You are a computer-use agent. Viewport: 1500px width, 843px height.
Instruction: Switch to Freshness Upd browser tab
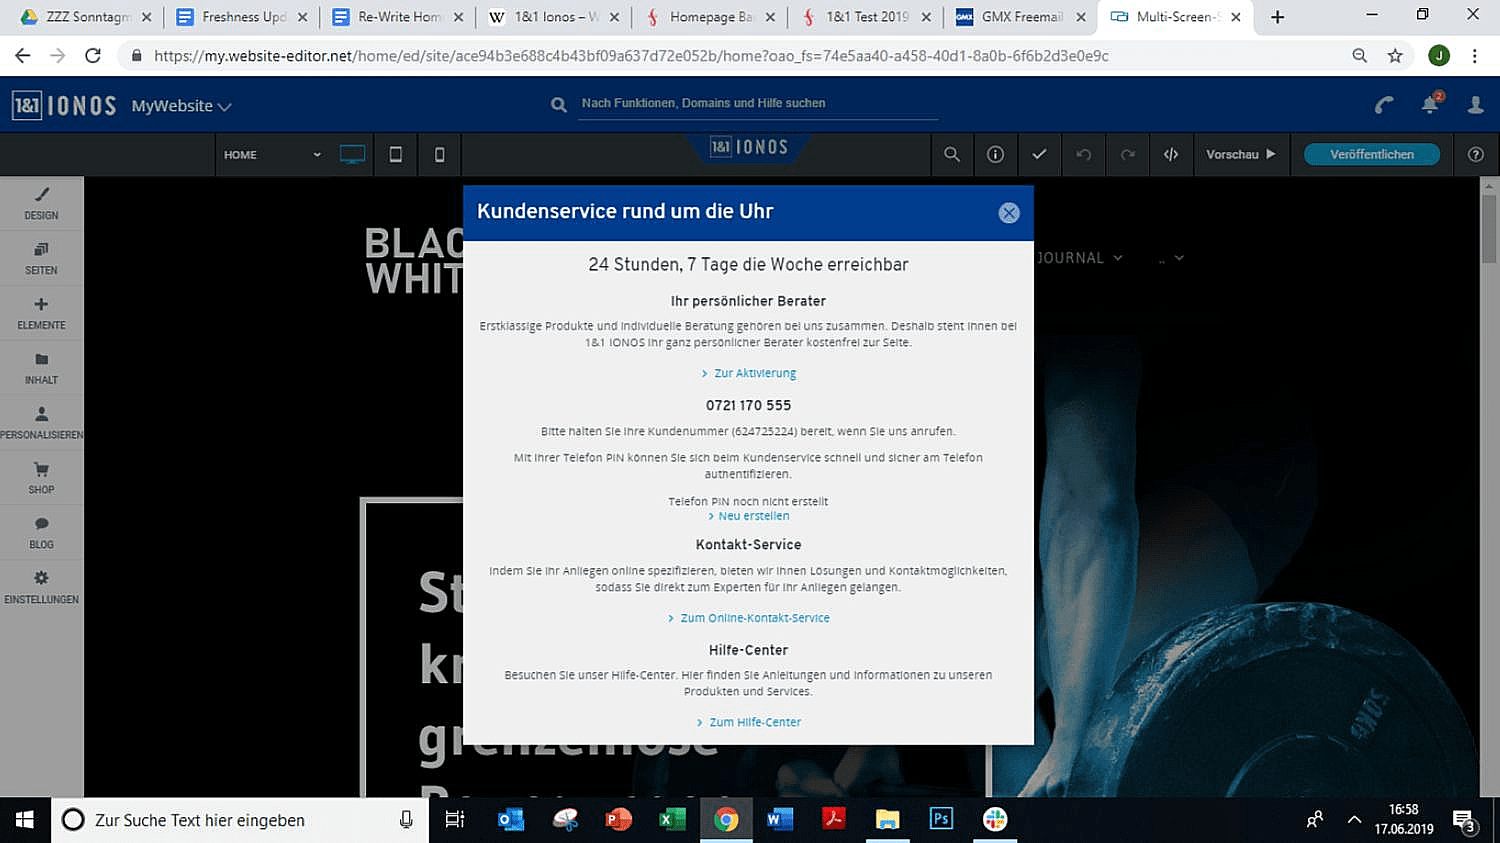point(242,17)
